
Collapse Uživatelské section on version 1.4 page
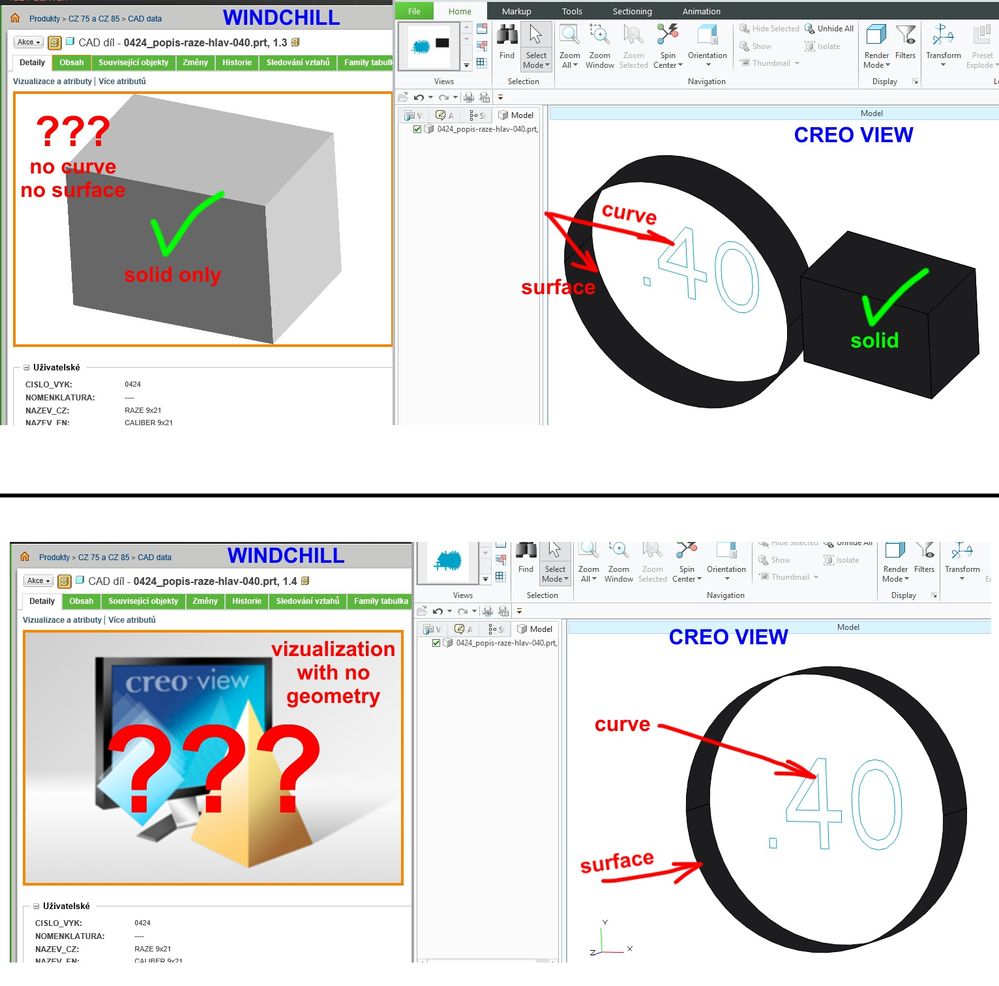(x=36, y=906)
